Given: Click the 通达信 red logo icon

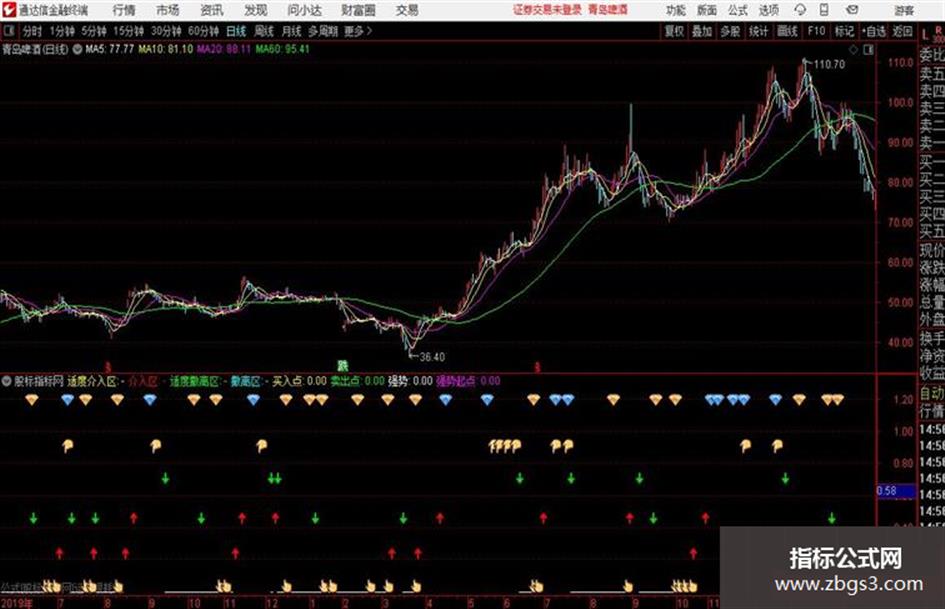Looking at the screenshot, I should pyautogui.click(x=9, y=10).
